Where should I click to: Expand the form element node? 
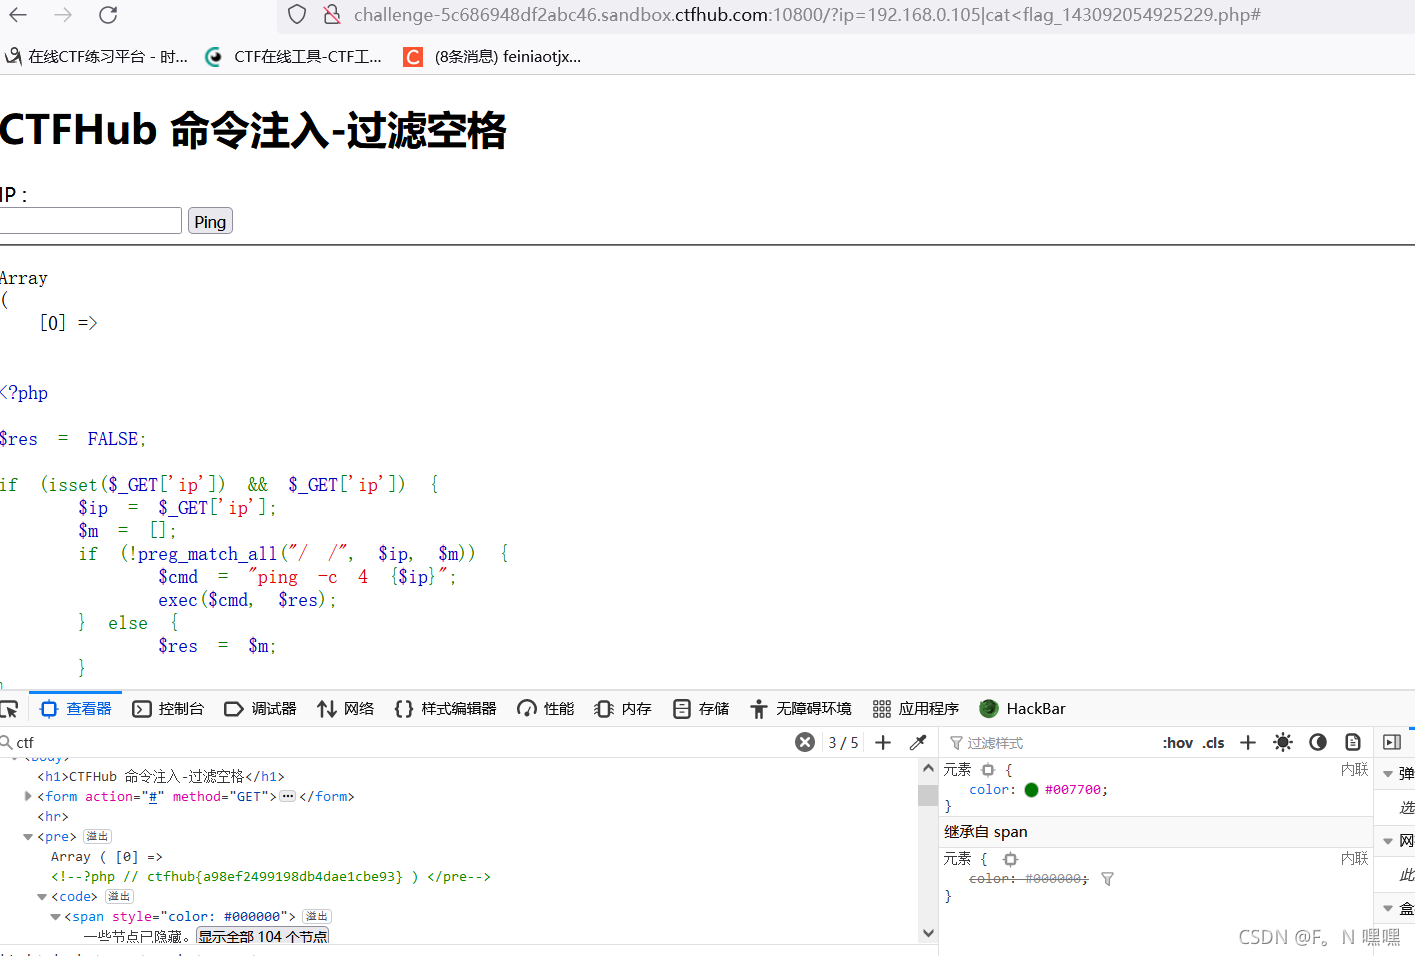[x=27, y=796]
